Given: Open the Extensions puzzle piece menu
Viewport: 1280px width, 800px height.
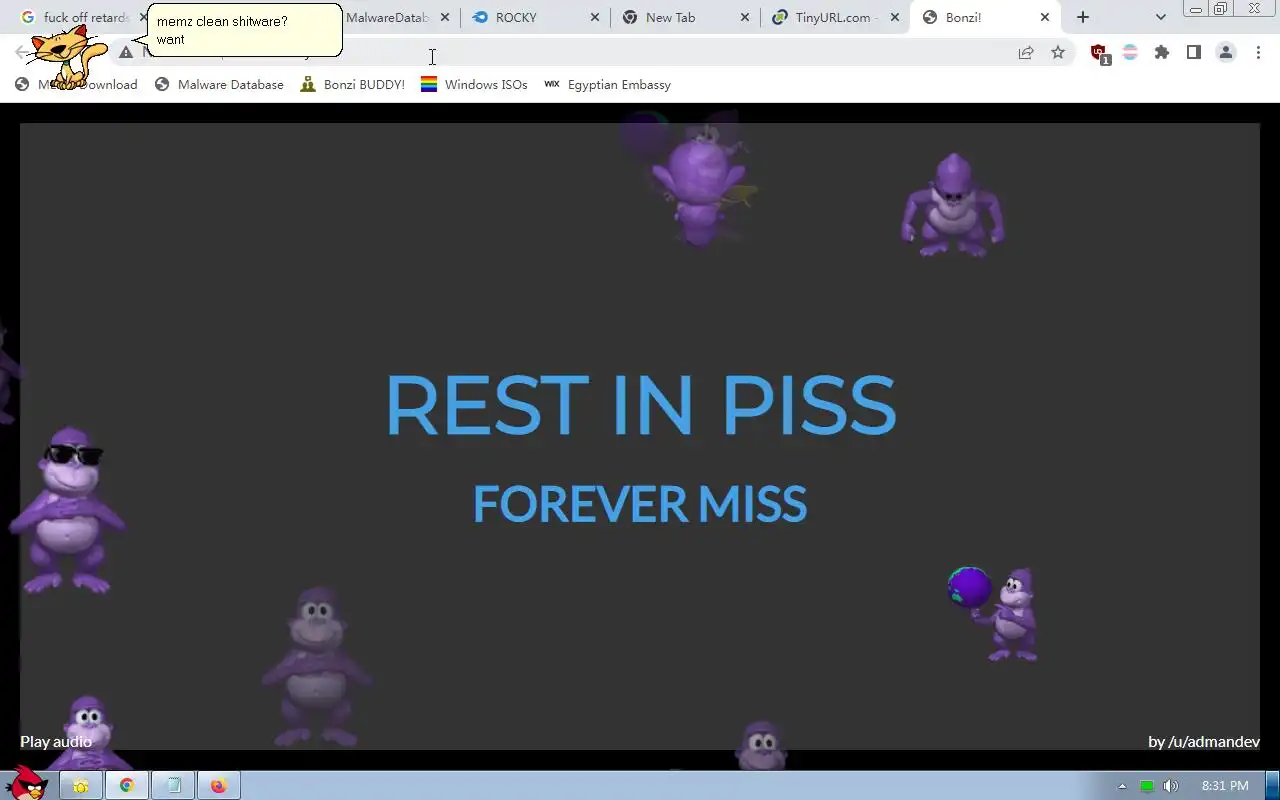Looking at the screenshot, I should [1162, 53].
